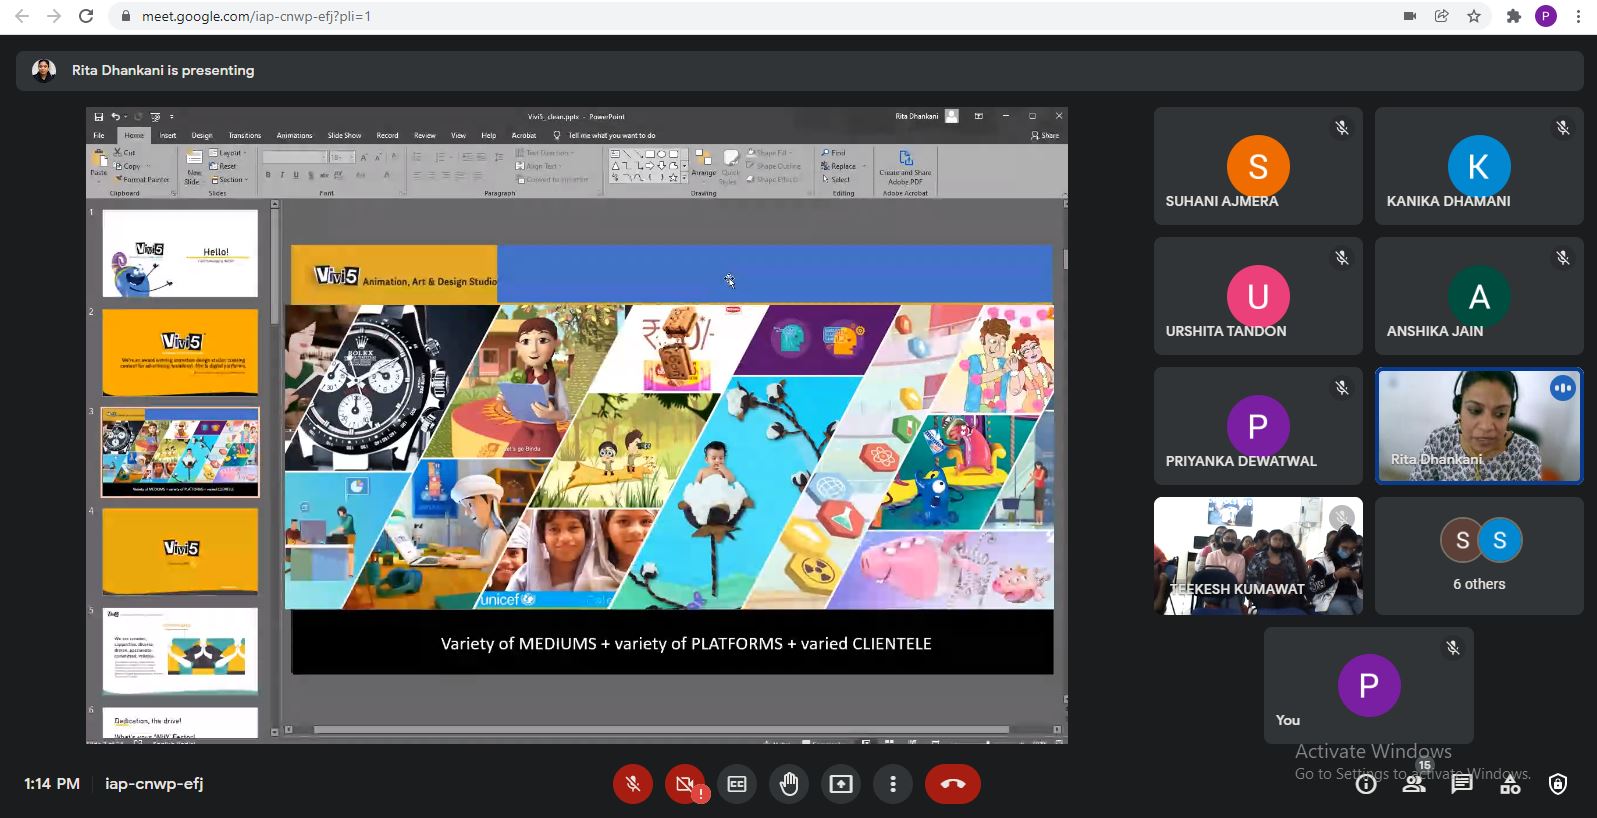Click Rita Dhankani's video tile
The height and width of the screenshot is (818, 1597).
coord(1478,426)
